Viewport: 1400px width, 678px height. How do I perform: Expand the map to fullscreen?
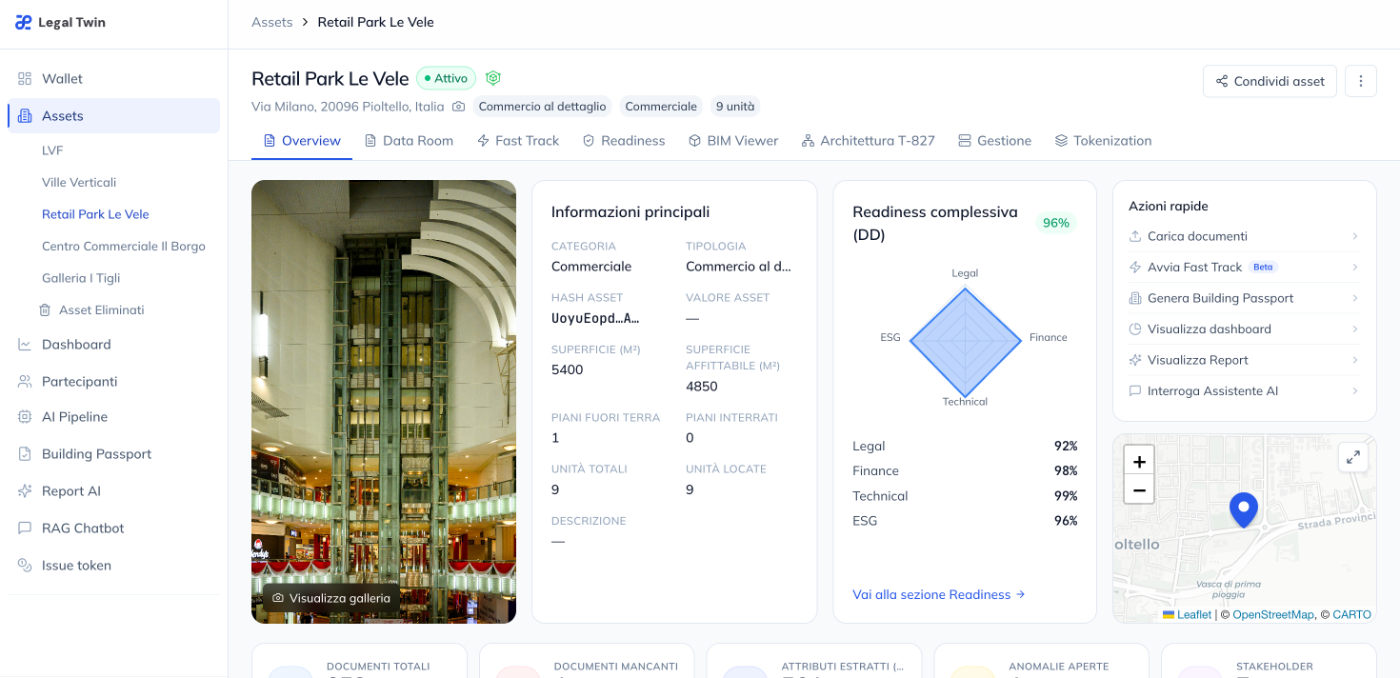[1353, 457]
